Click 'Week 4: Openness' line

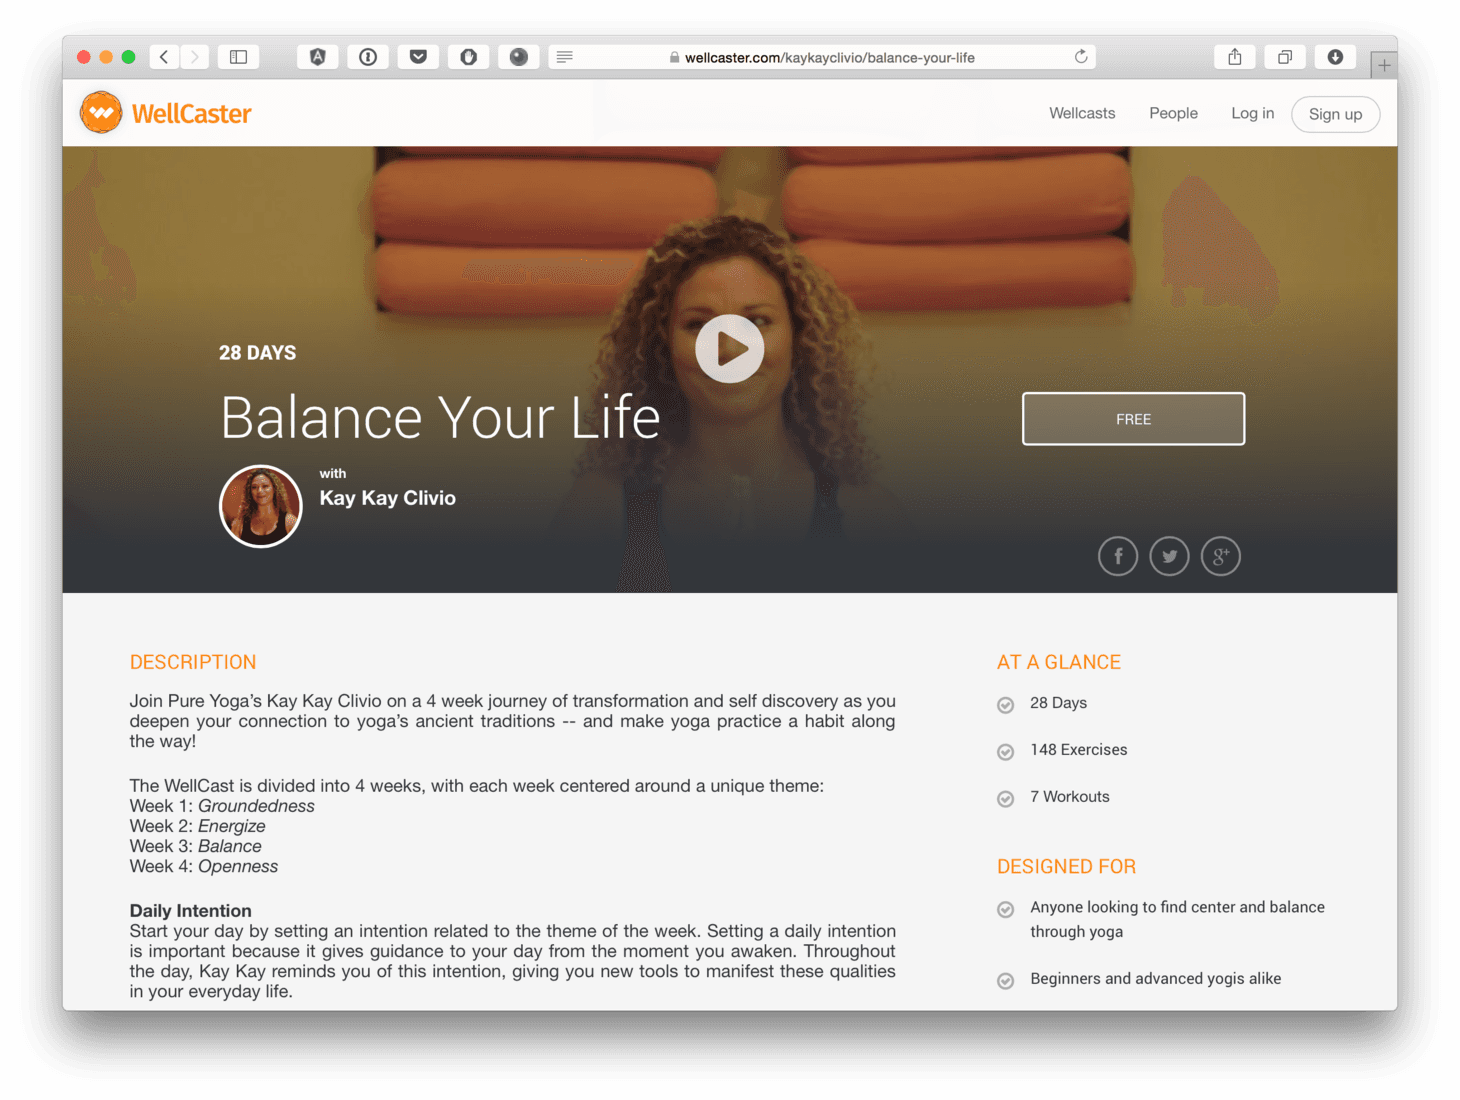(x=204, y=866)
